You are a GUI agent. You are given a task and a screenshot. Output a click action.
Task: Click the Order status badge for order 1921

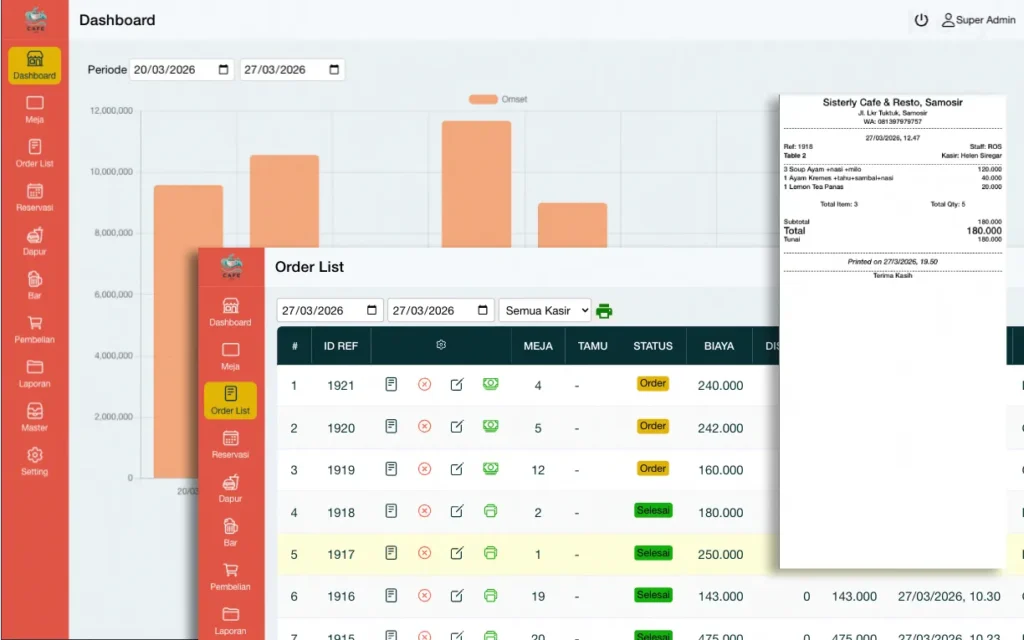coord(652,384)
